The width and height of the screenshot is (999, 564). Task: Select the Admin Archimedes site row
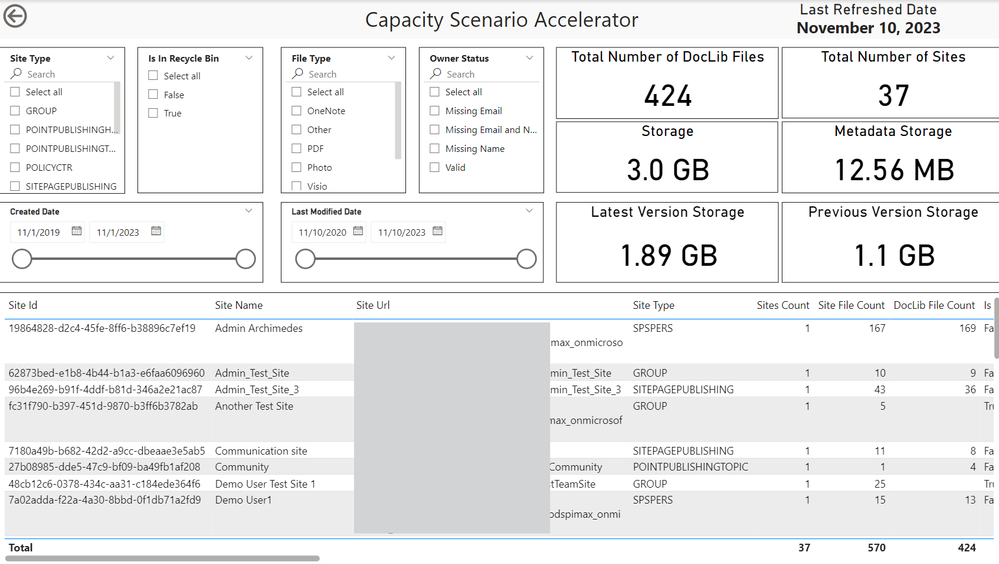[x=500, y=341]
